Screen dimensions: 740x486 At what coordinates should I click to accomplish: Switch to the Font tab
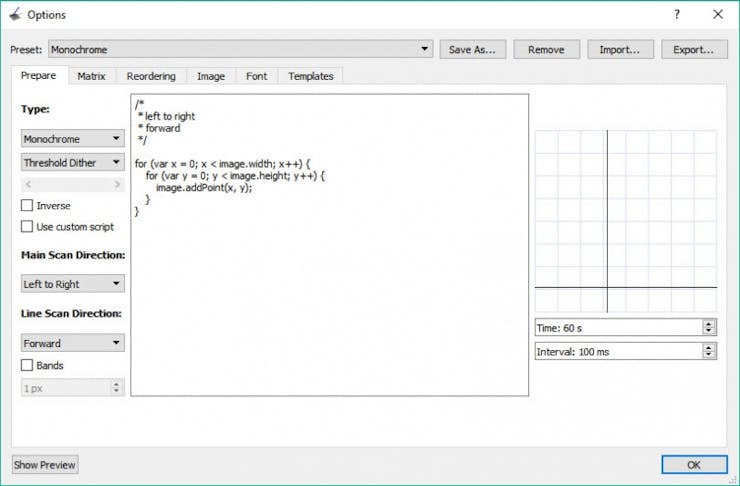click(257, 76)
